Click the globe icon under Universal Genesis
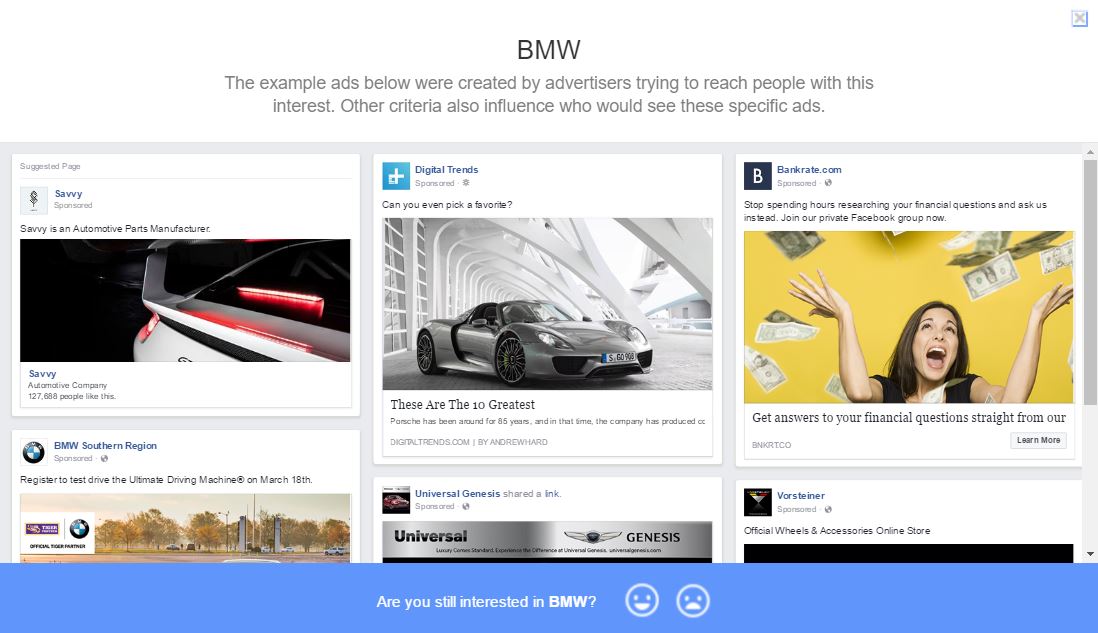Screen dimensions: 1098x633 click(x=466, y=506)
